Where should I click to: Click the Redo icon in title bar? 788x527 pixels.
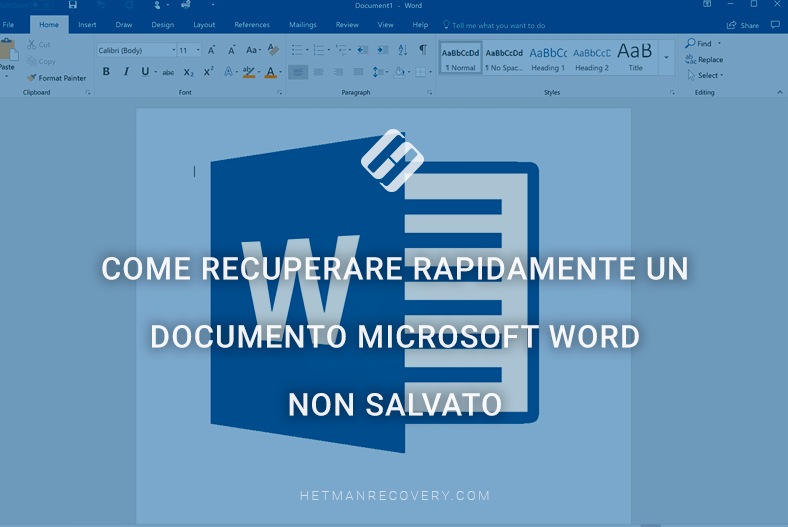(x=129, y=5)
